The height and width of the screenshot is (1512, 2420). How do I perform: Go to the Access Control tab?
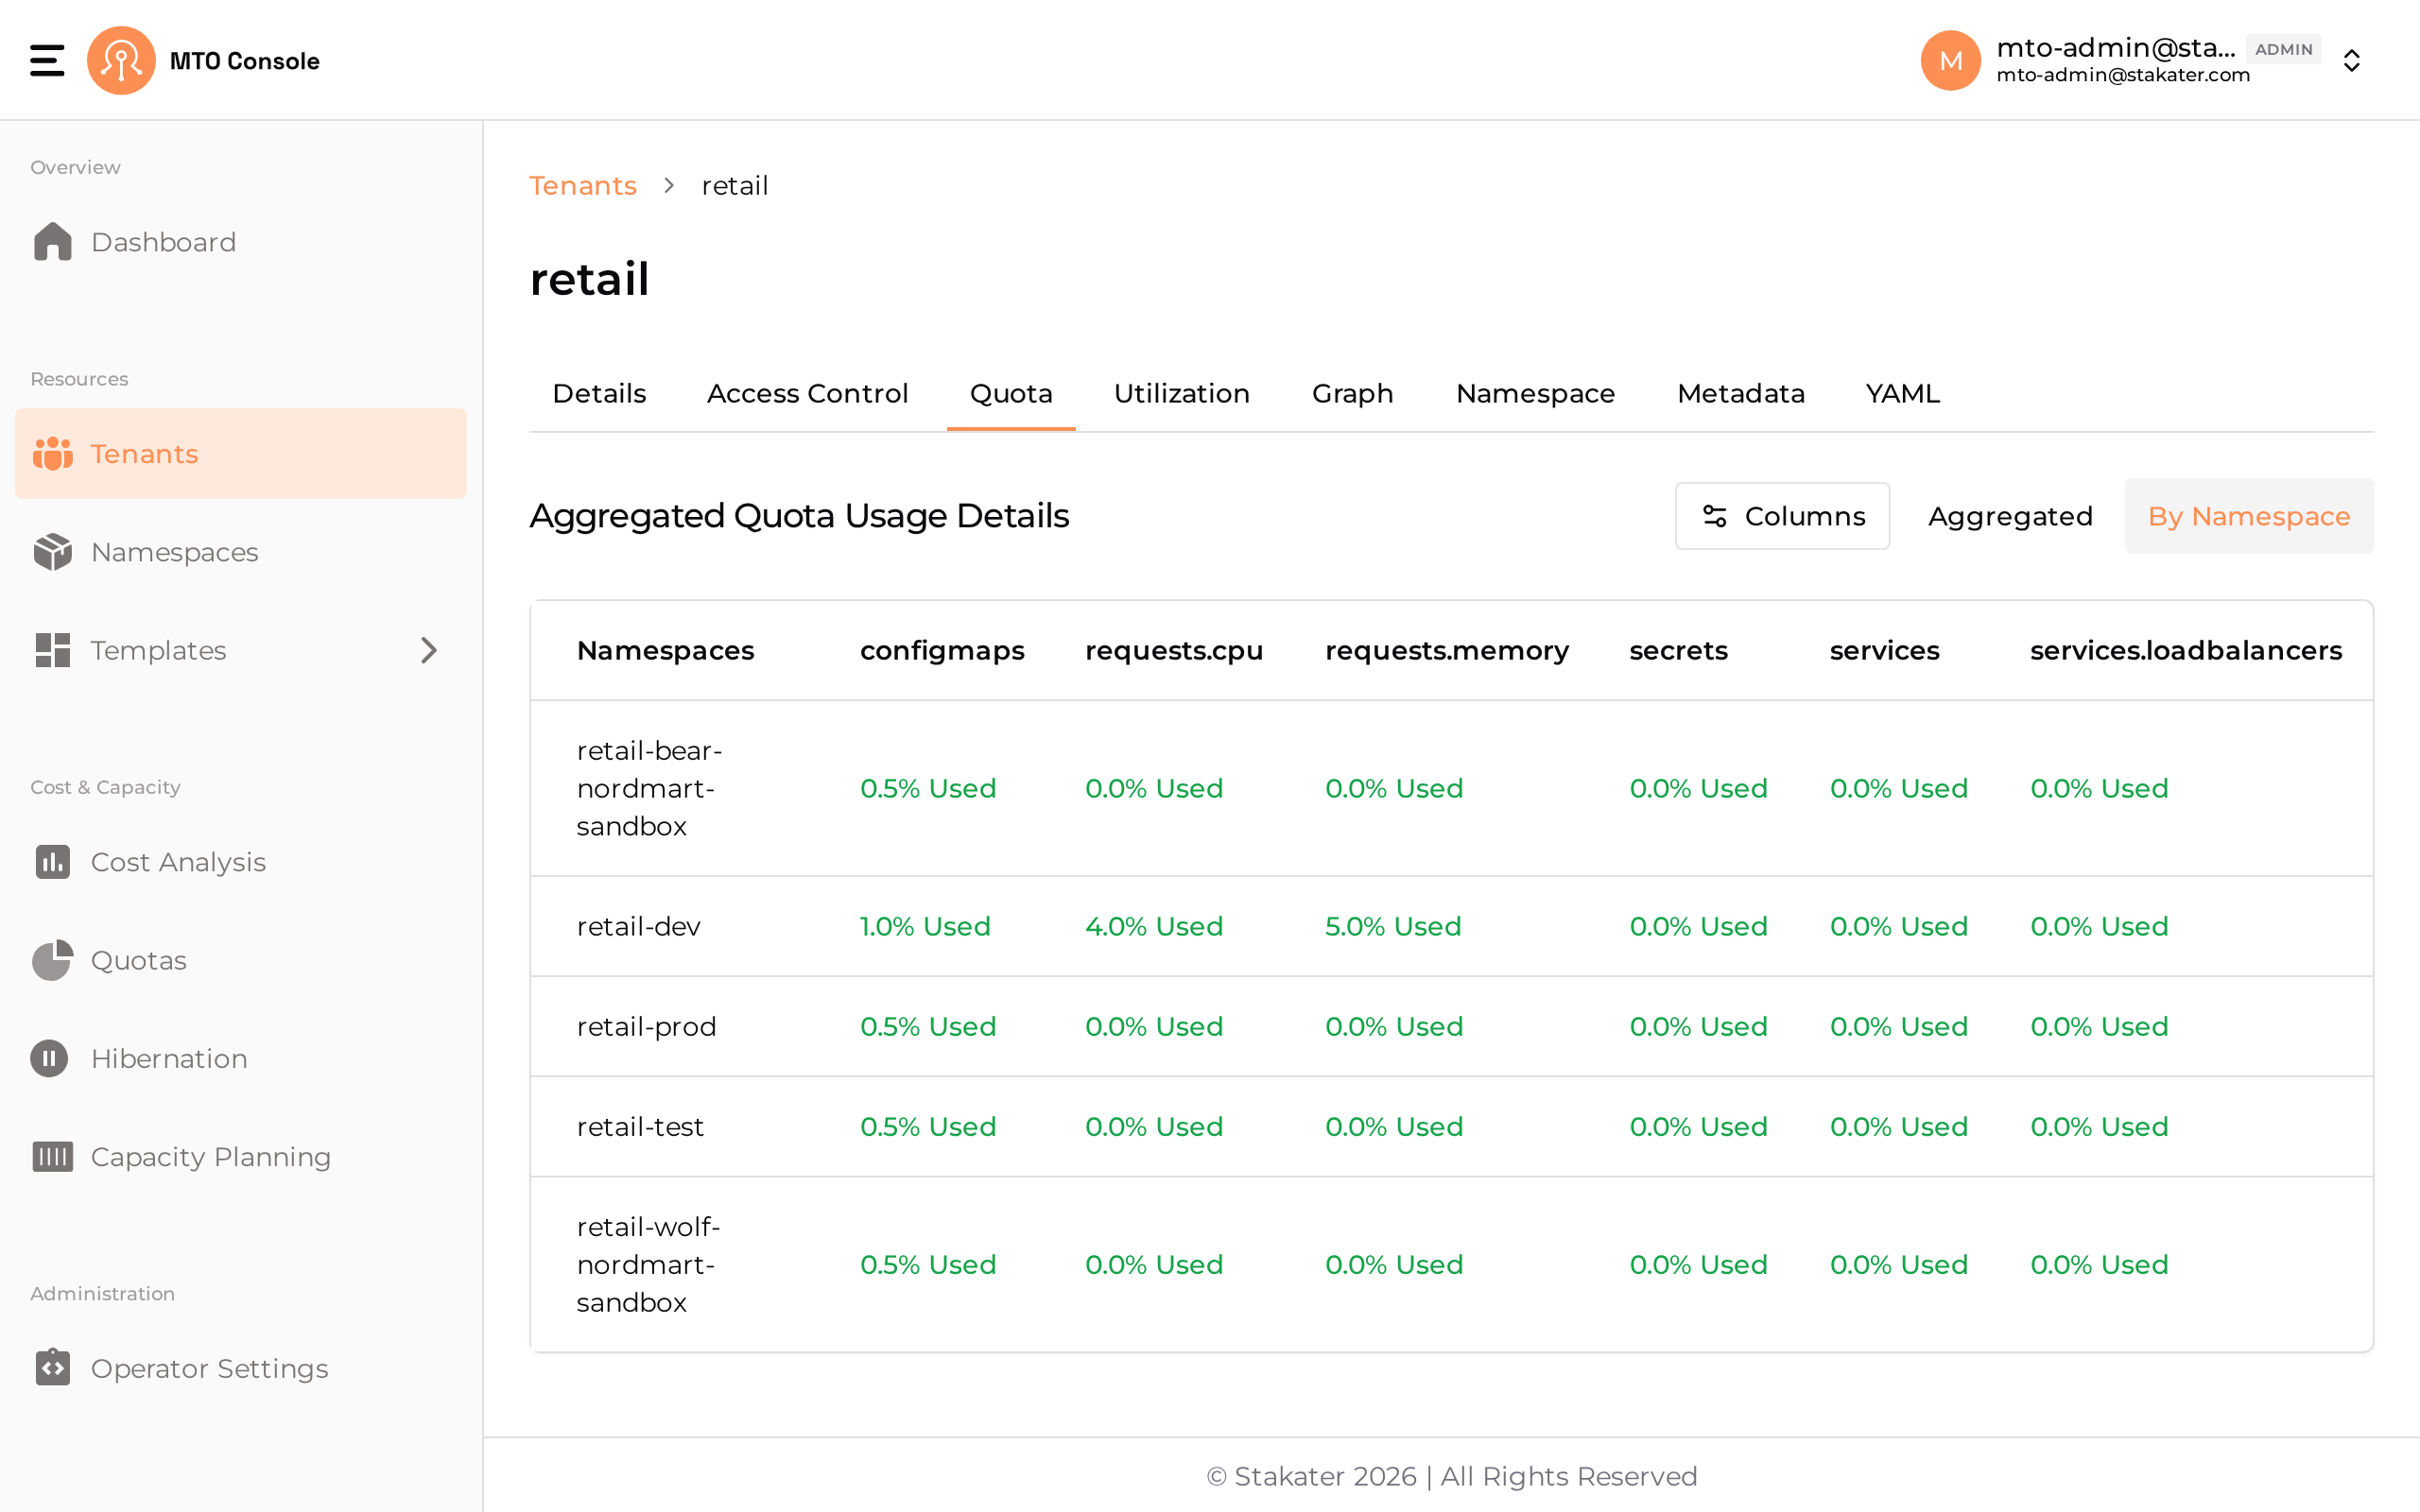[807, 394]
